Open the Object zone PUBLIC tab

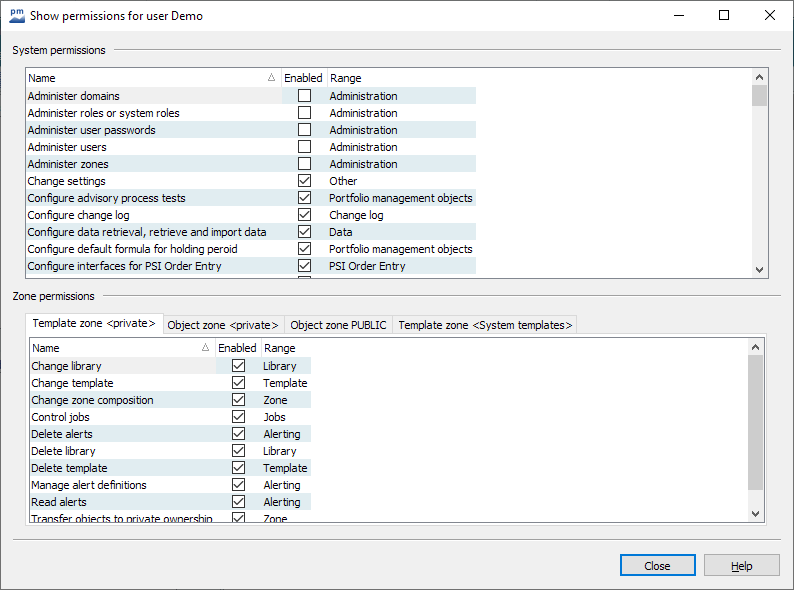338,325
